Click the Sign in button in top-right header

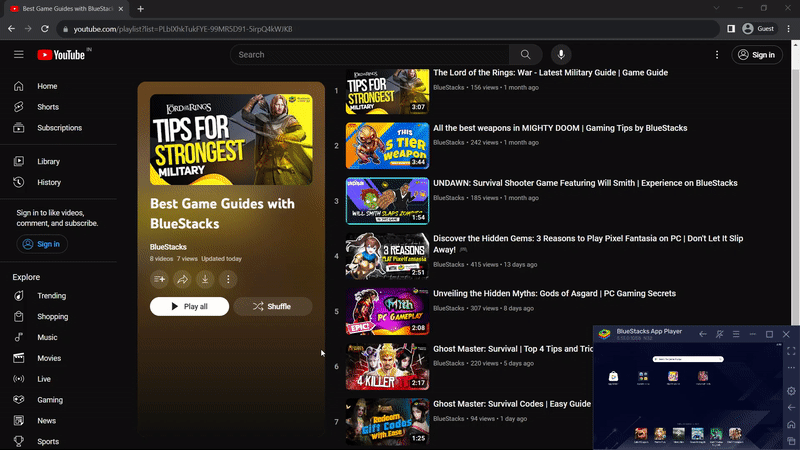tap(757, 55)
